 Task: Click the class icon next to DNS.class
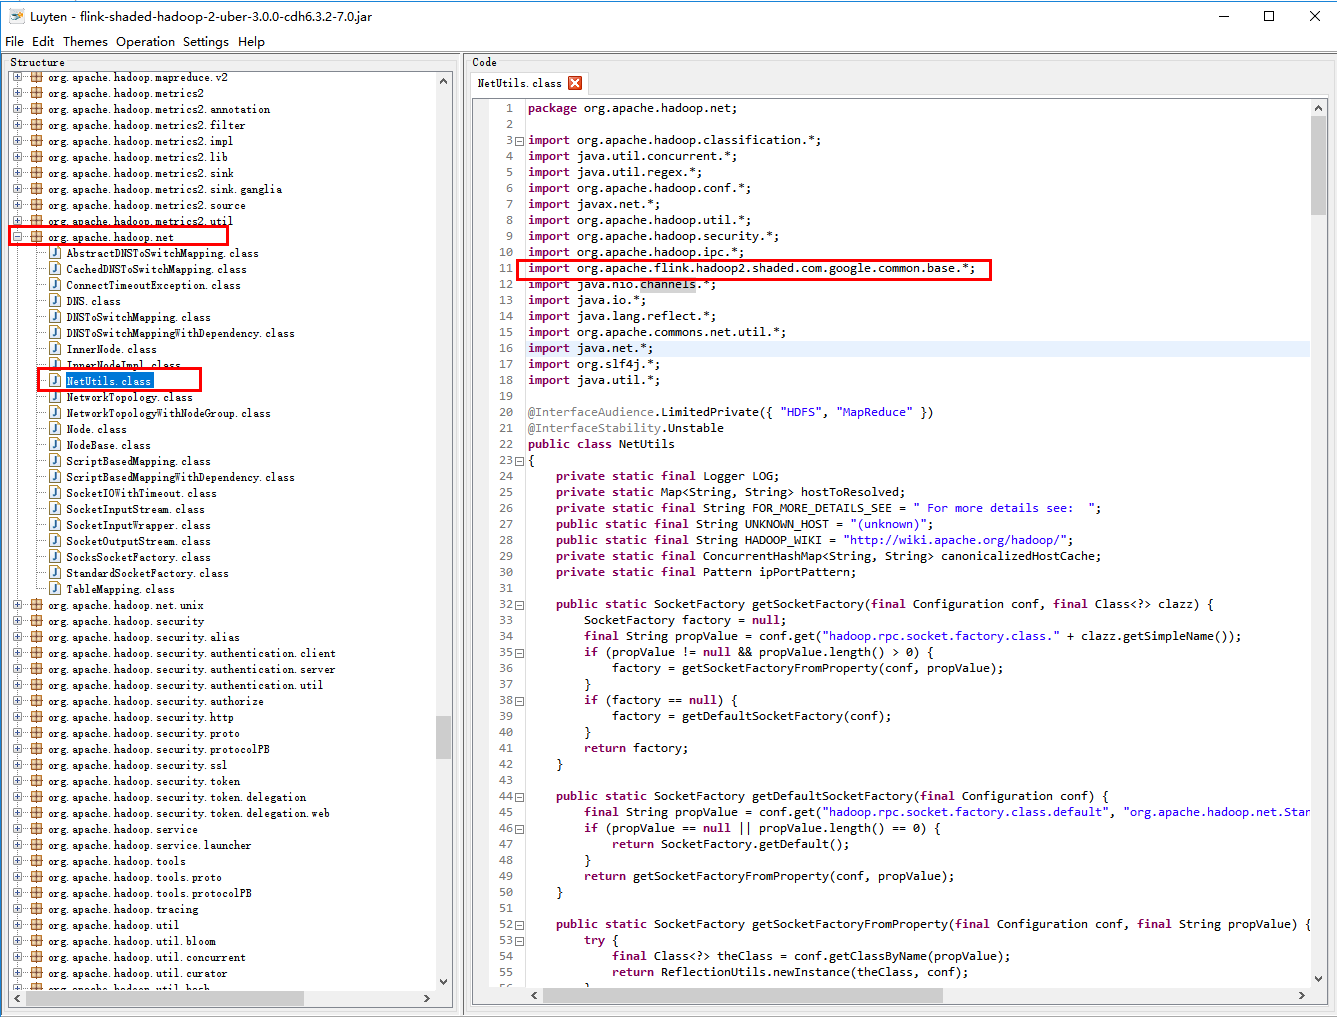pos(53,300)
